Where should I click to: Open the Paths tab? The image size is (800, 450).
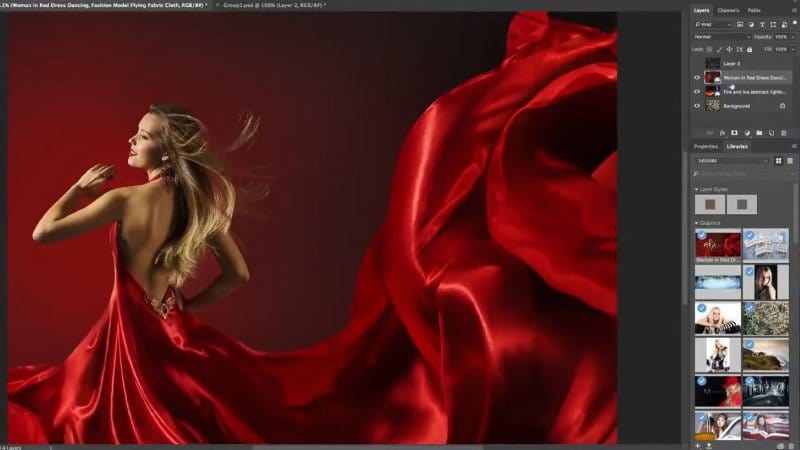click(x=754, y=10)
